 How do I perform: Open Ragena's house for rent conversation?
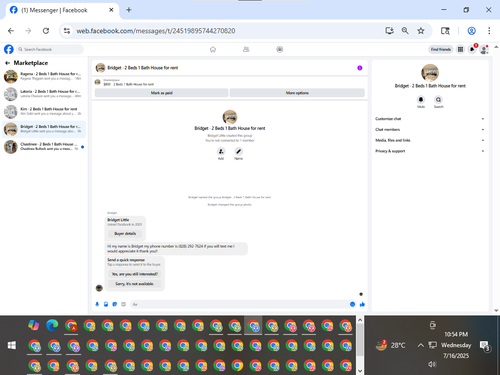click(44, 76)
